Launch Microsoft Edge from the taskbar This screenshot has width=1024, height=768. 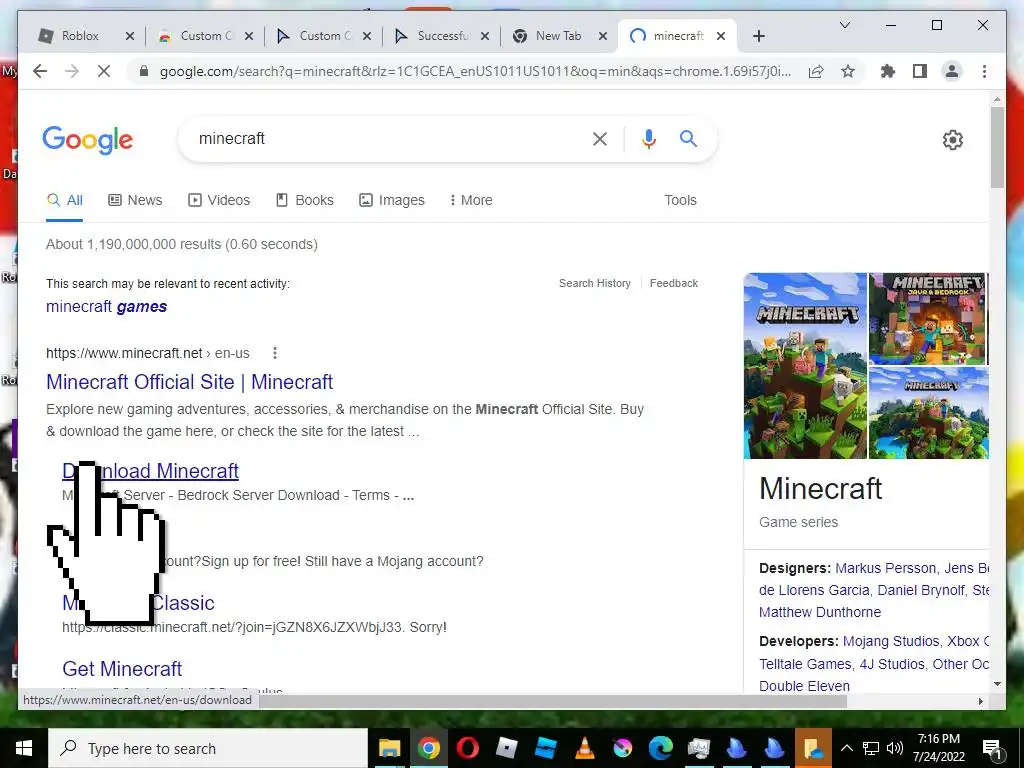[x=660, y=748]
